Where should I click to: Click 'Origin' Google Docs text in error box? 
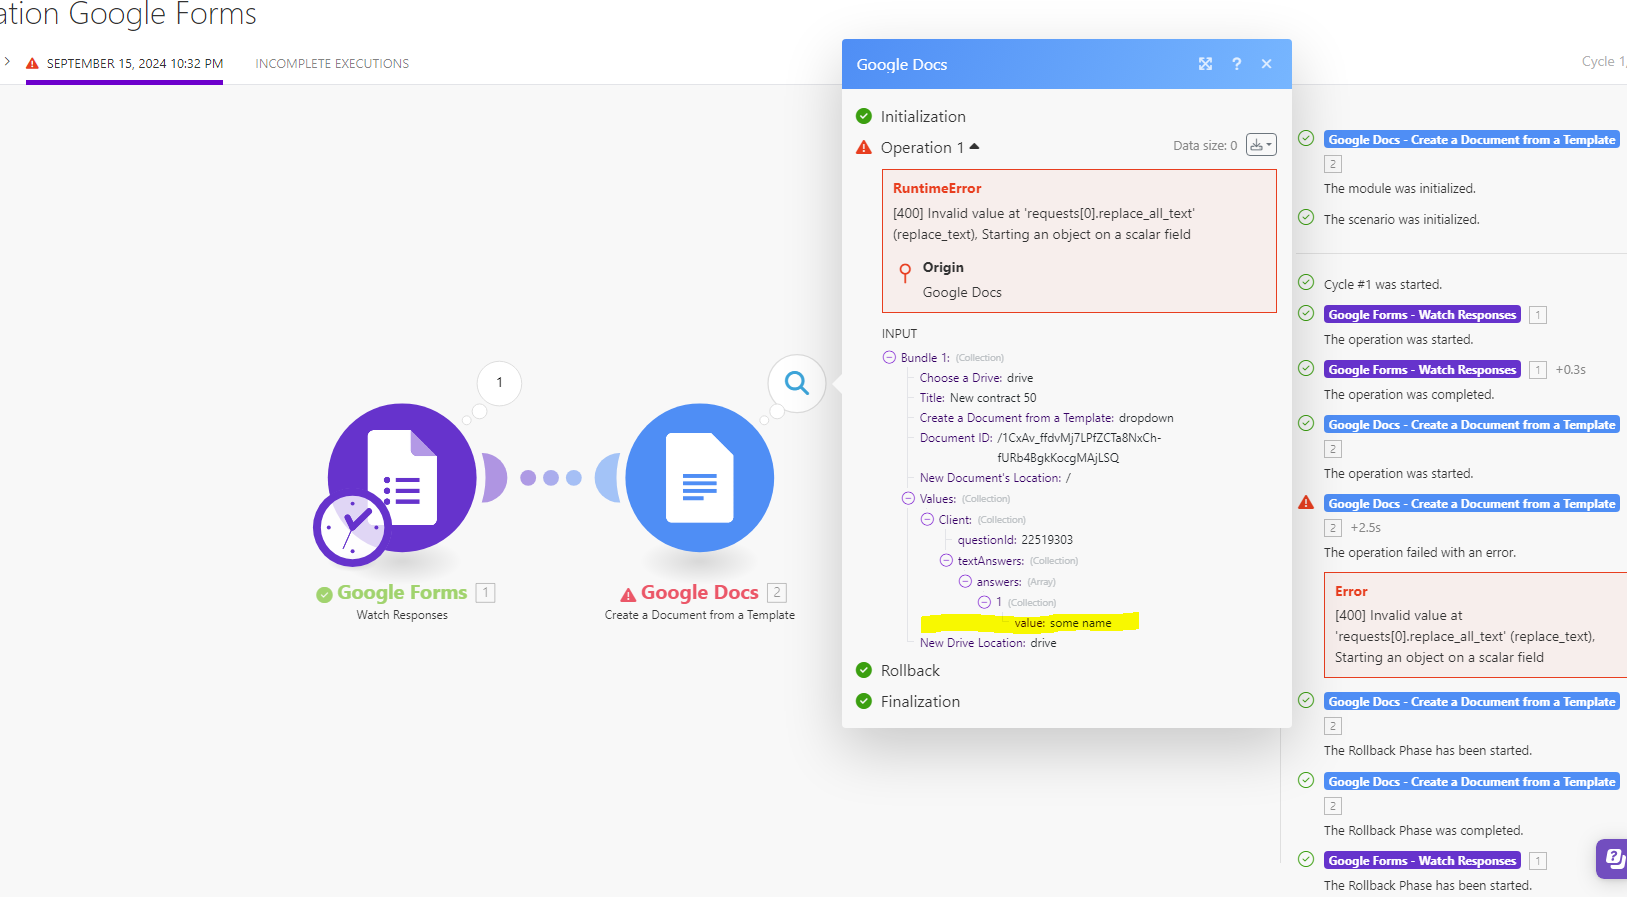[x=962, y=292]
